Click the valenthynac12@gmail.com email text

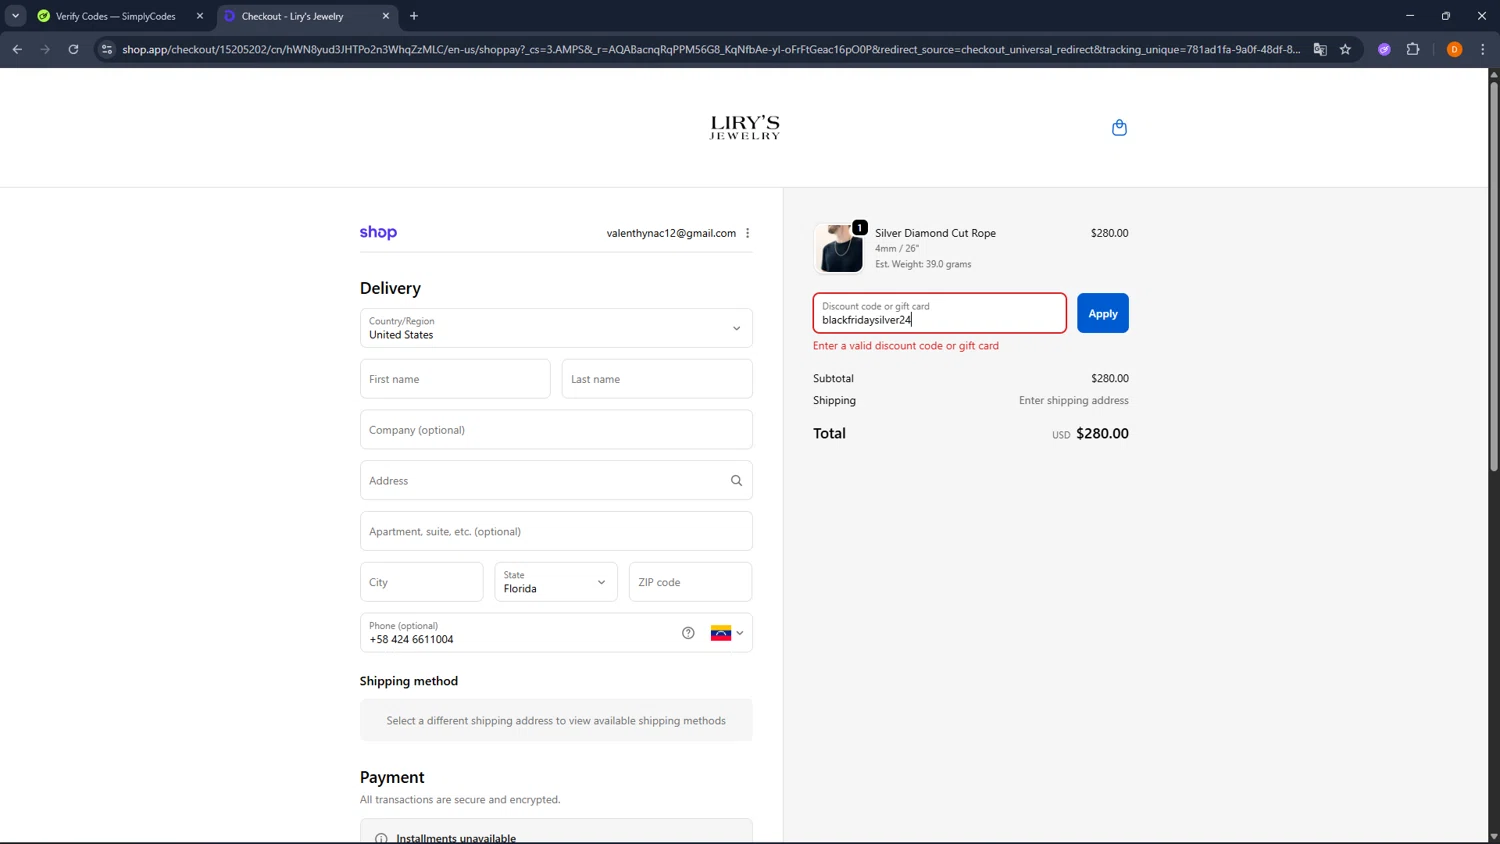pos(671,233)
